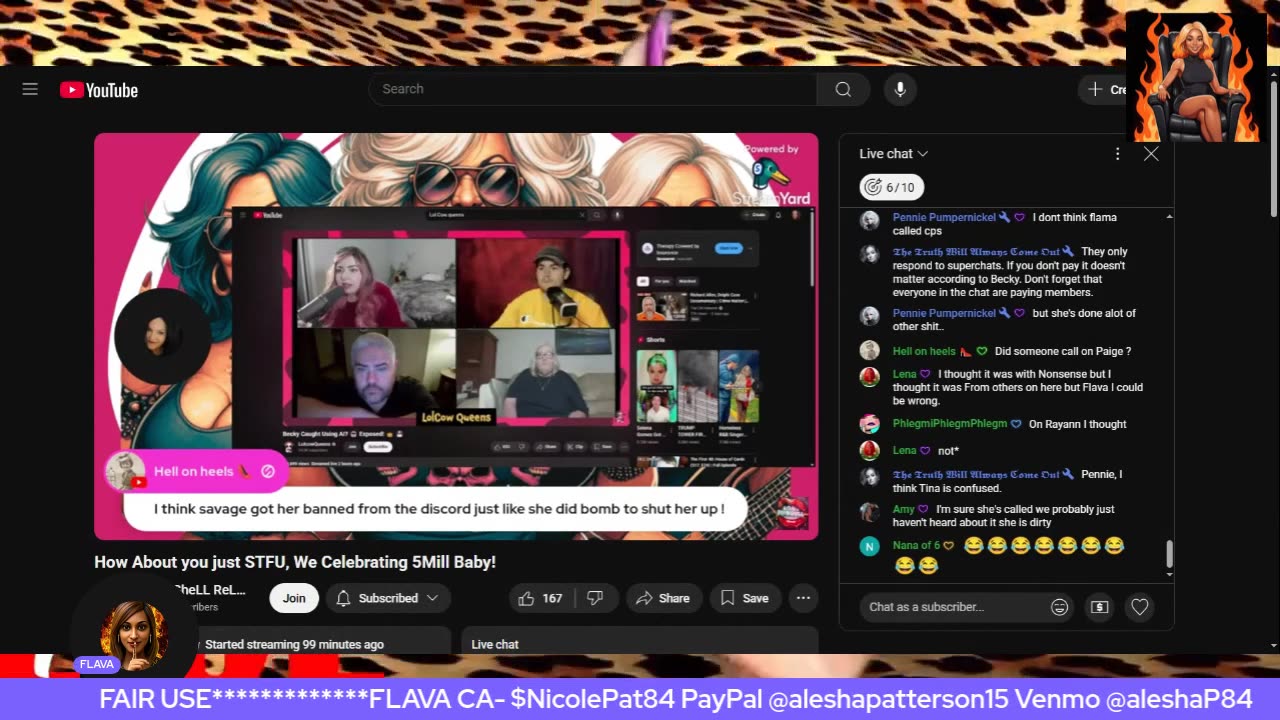This screenshot has width=1280, height=720.
Task: Select PhlegmiPhlegmPhlegm chat username
Action: click(950, 424)
